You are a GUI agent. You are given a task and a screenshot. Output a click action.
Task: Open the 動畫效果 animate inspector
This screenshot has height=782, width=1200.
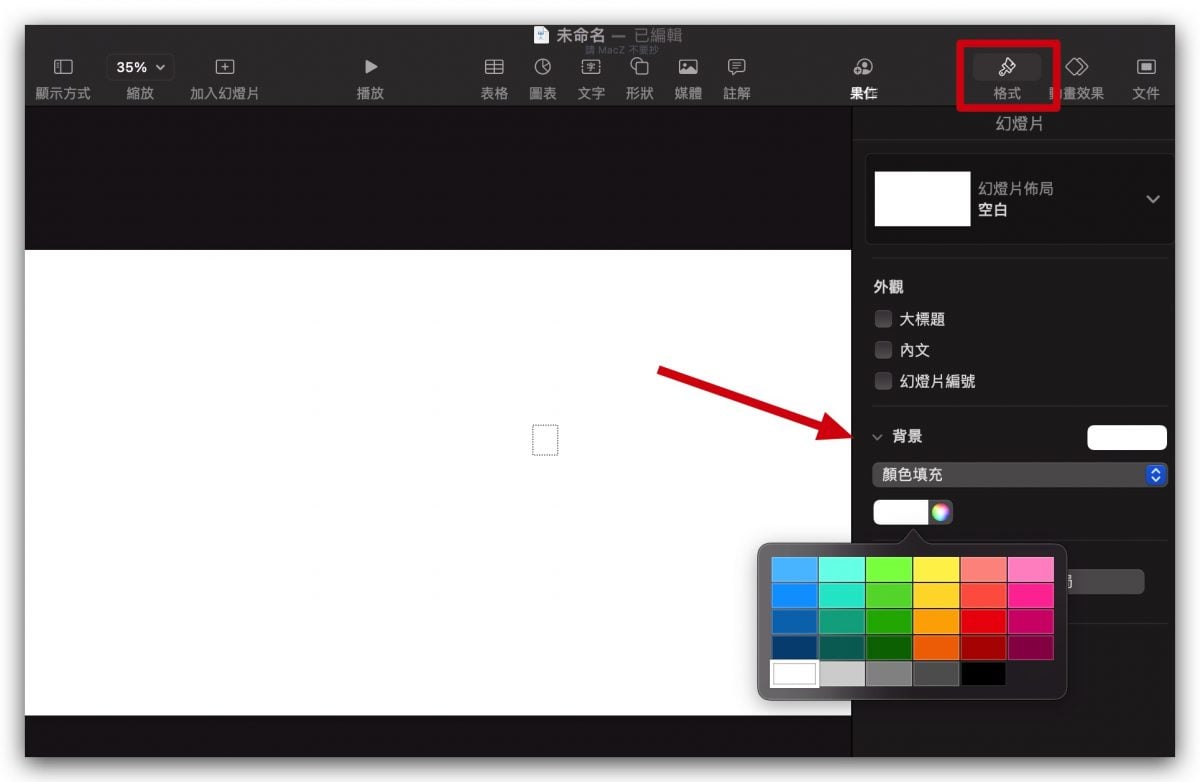point(1076,67)
